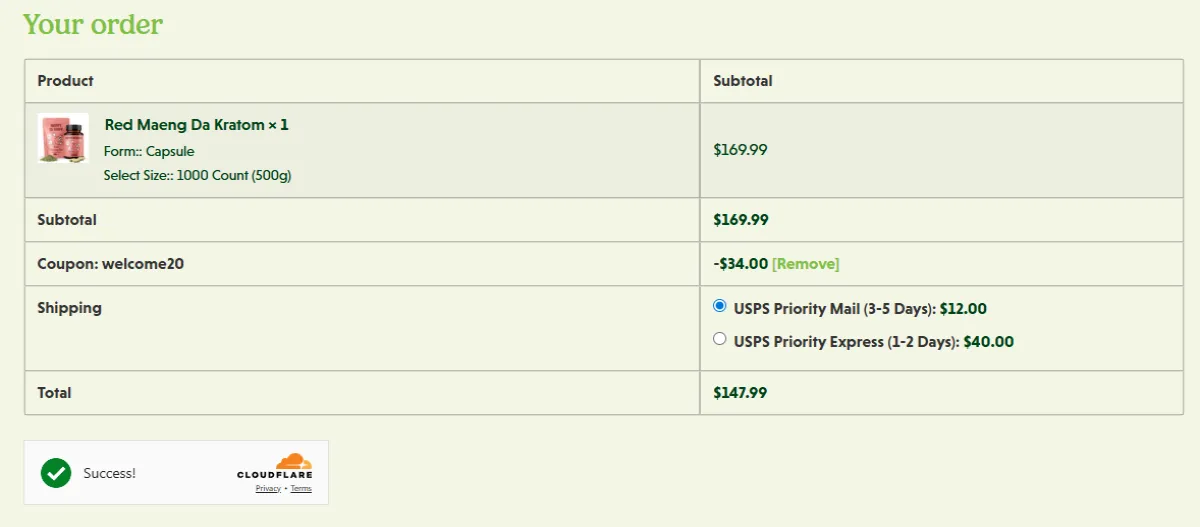
Task: Select the USPS Priority Mail radio button
Action: point(720,306)
